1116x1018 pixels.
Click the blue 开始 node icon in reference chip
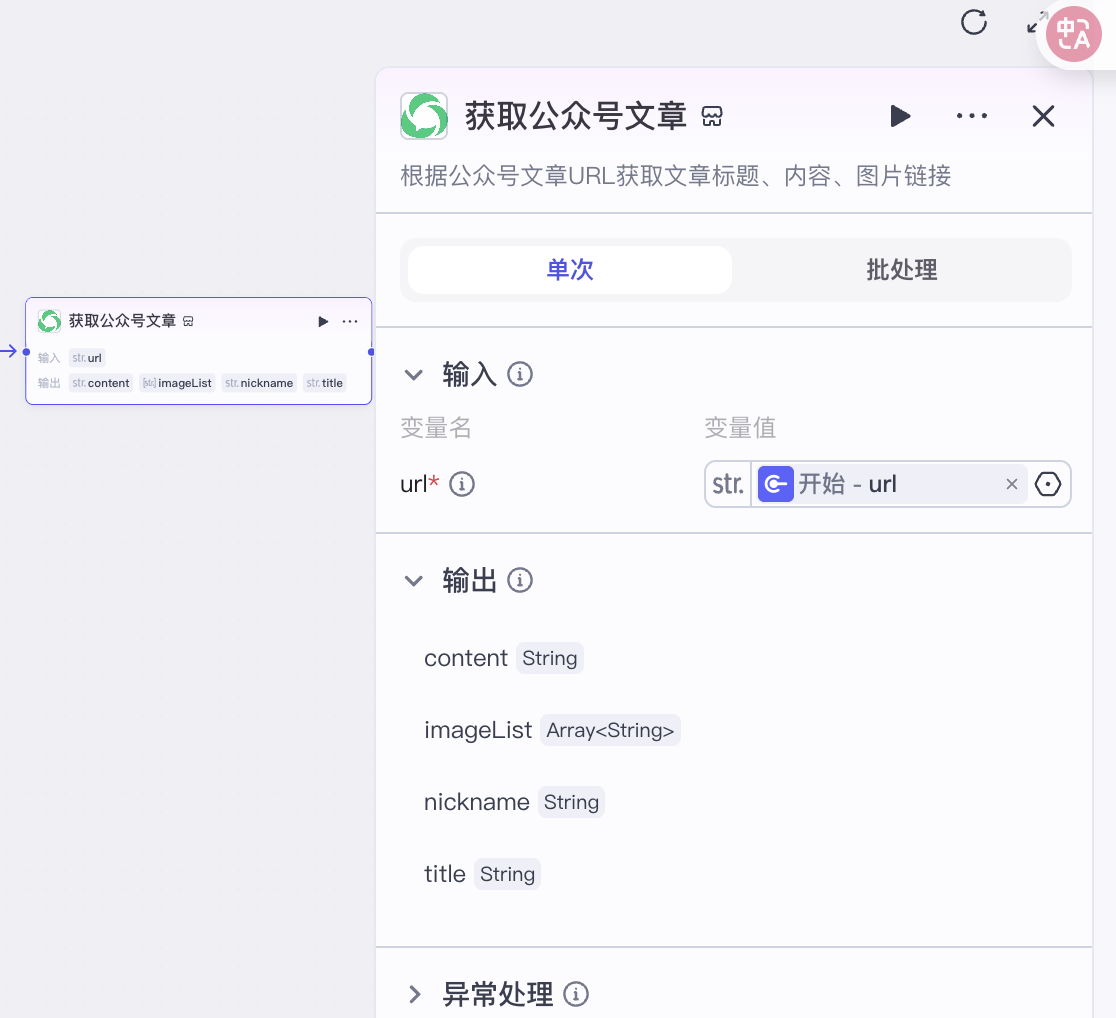[776, 484]
